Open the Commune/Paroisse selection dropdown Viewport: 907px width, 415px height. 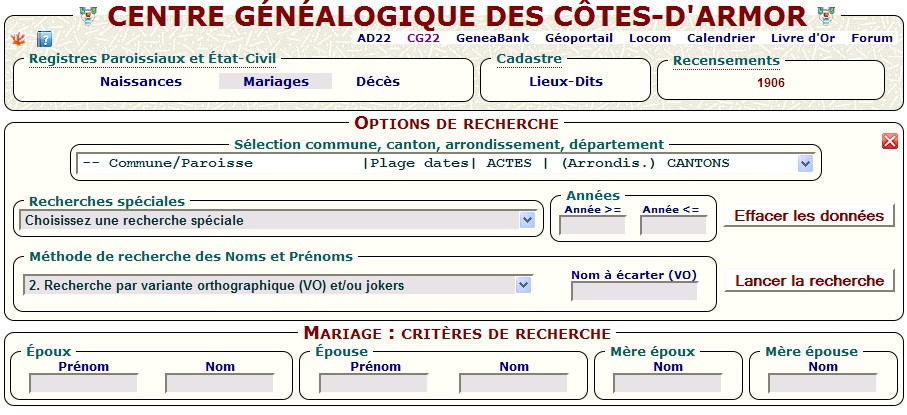[805, 163]
